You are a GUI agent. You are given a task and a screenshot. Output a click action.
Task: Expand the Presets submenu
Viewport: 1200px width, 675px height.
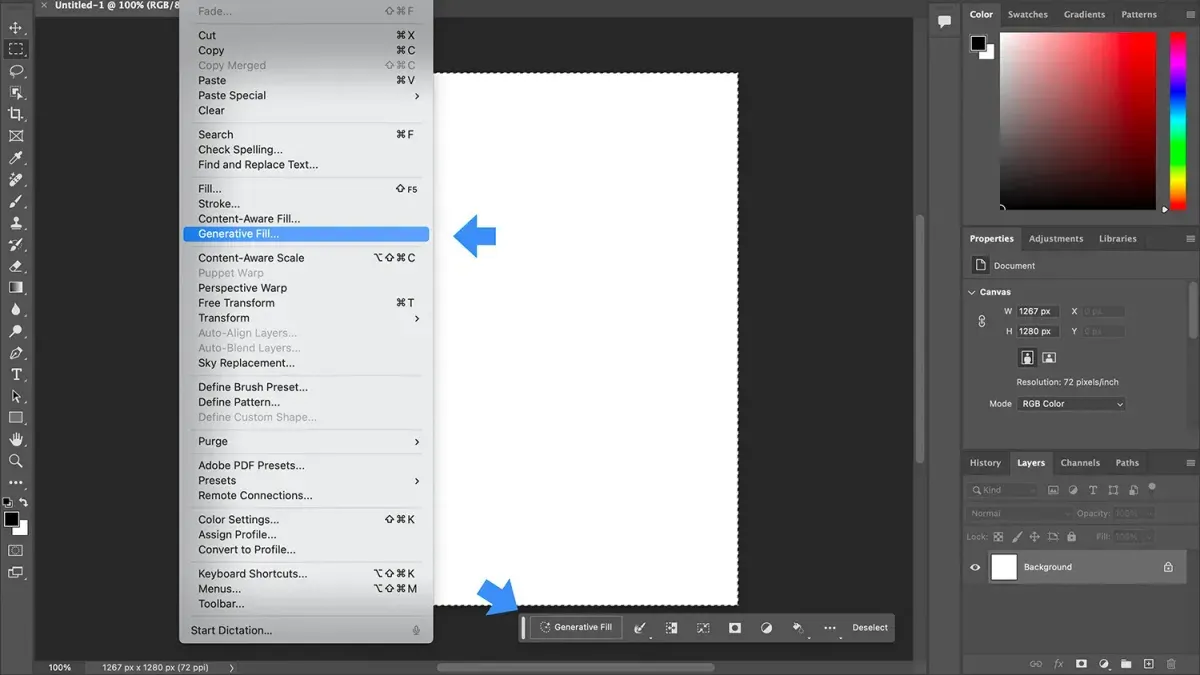(306, 481)
